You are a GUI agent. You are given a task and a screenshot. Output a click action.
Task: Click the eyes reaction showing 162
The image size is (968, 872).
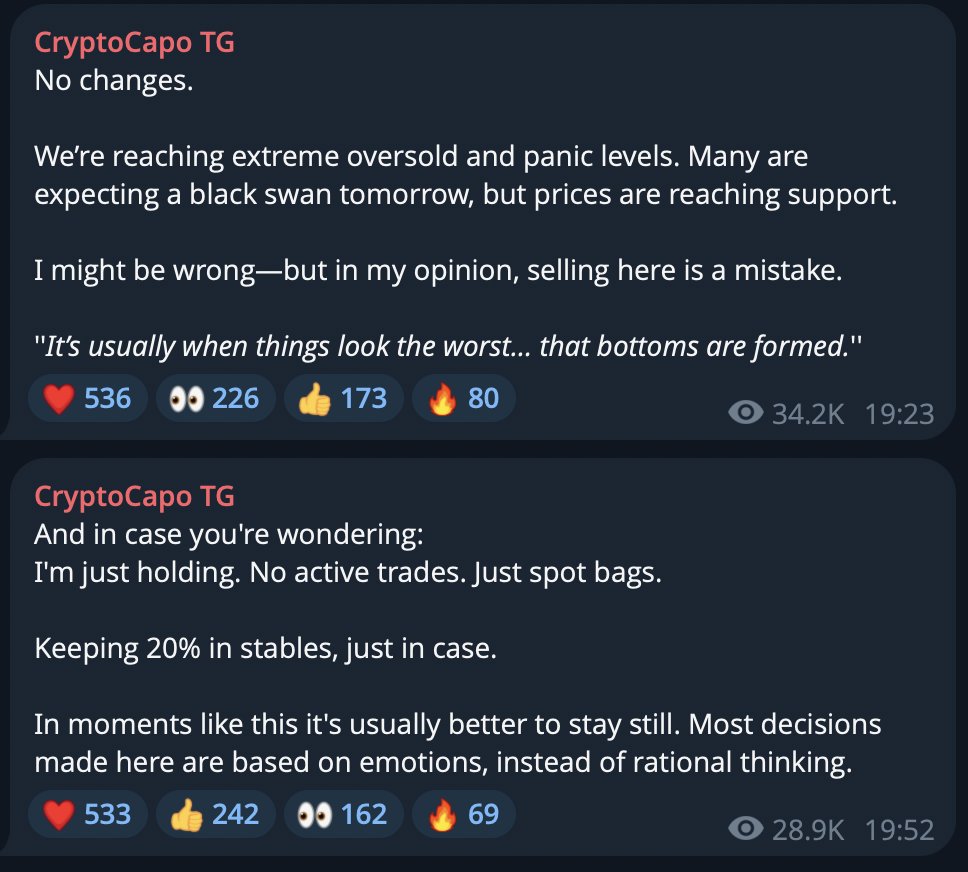click(x=343, y=814)
